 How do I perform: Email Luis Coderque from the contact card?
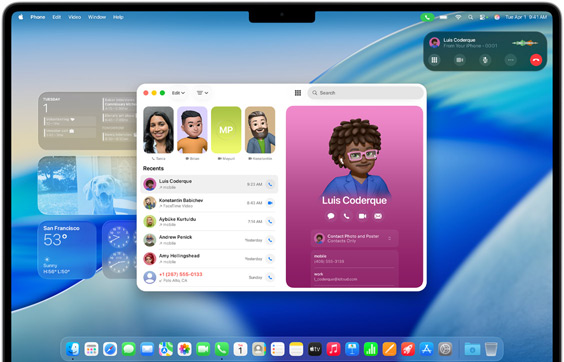(x=378, y=216)
